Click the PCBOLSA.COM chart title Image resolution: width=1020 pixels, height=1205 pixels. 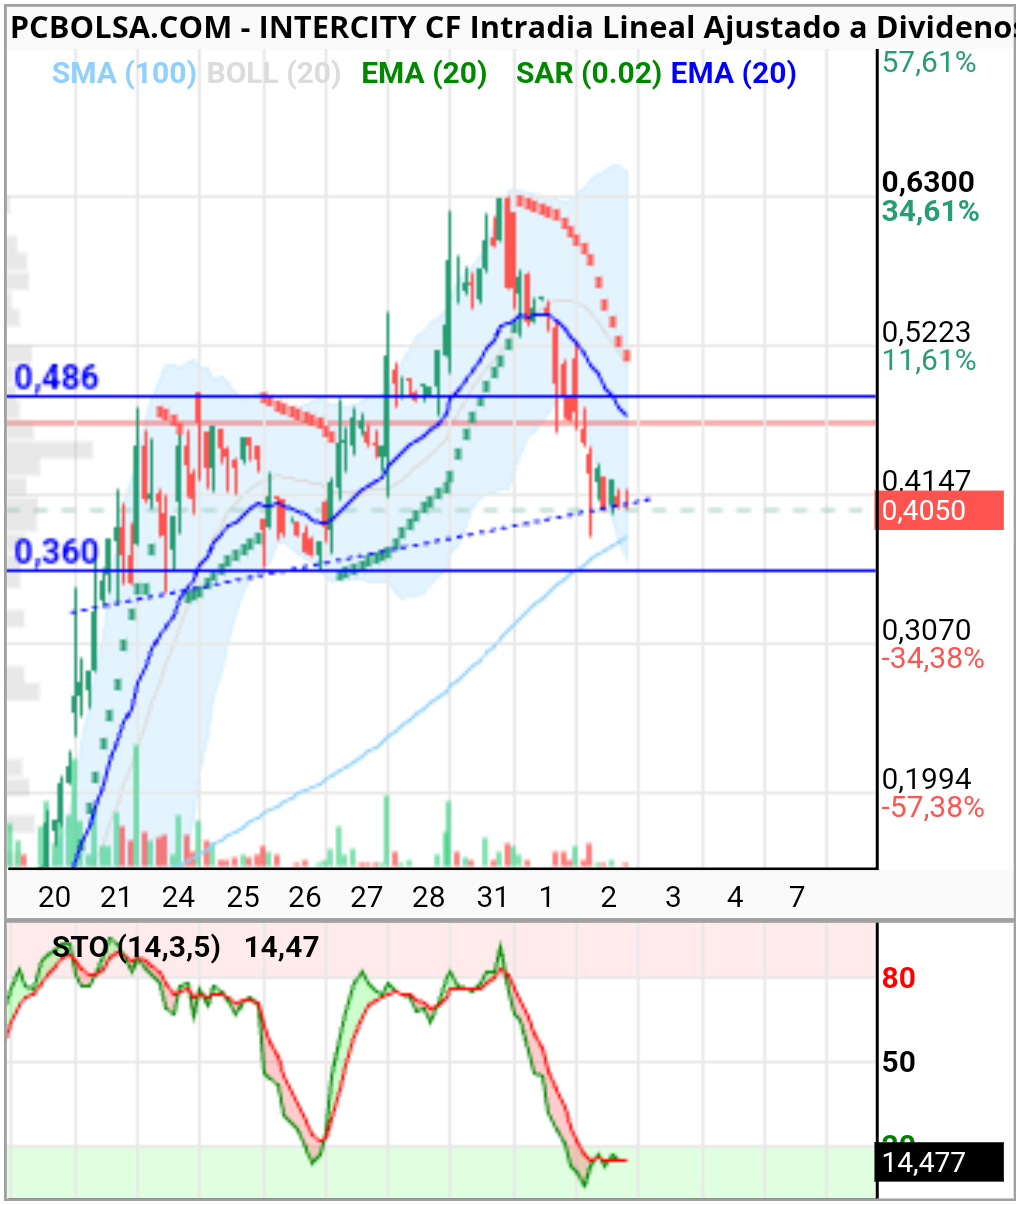coord(121,28)
